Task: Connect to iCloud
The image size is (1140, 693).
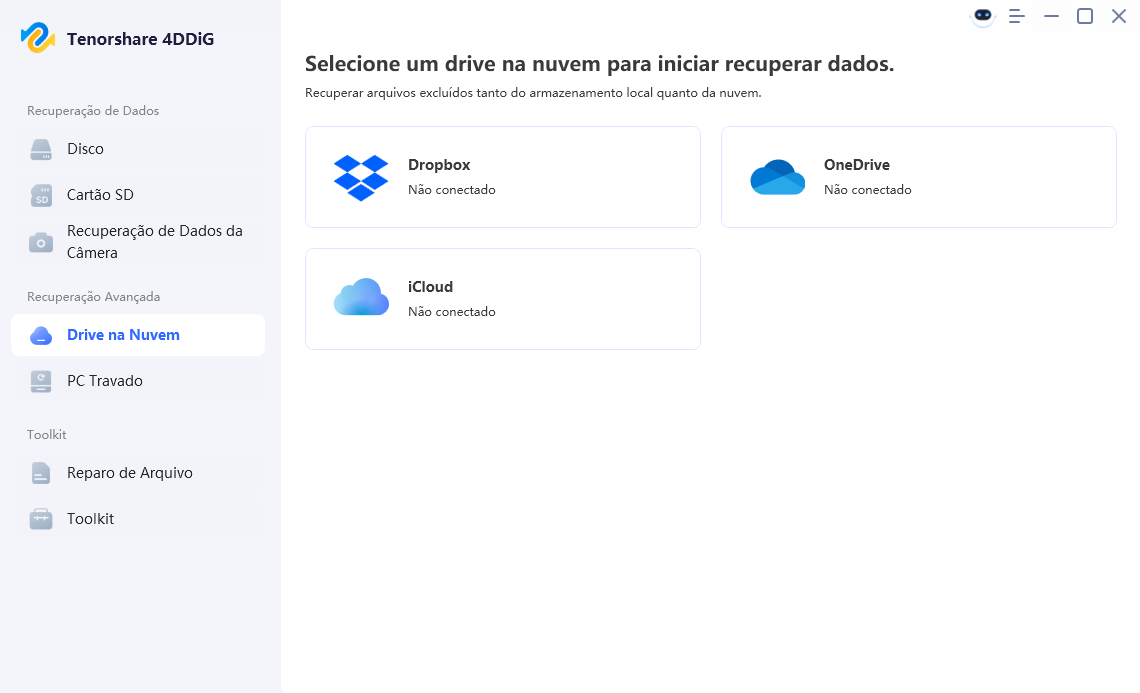Action: coord(502,298)
